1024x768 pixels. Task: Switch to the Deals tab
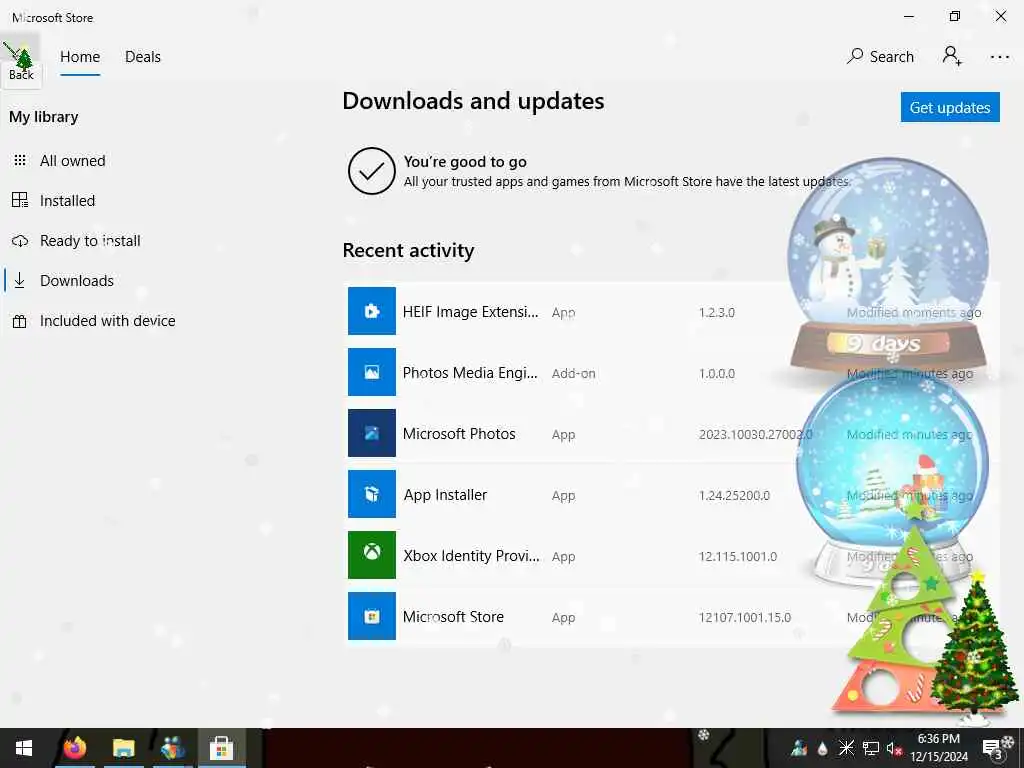click(142, 57)
